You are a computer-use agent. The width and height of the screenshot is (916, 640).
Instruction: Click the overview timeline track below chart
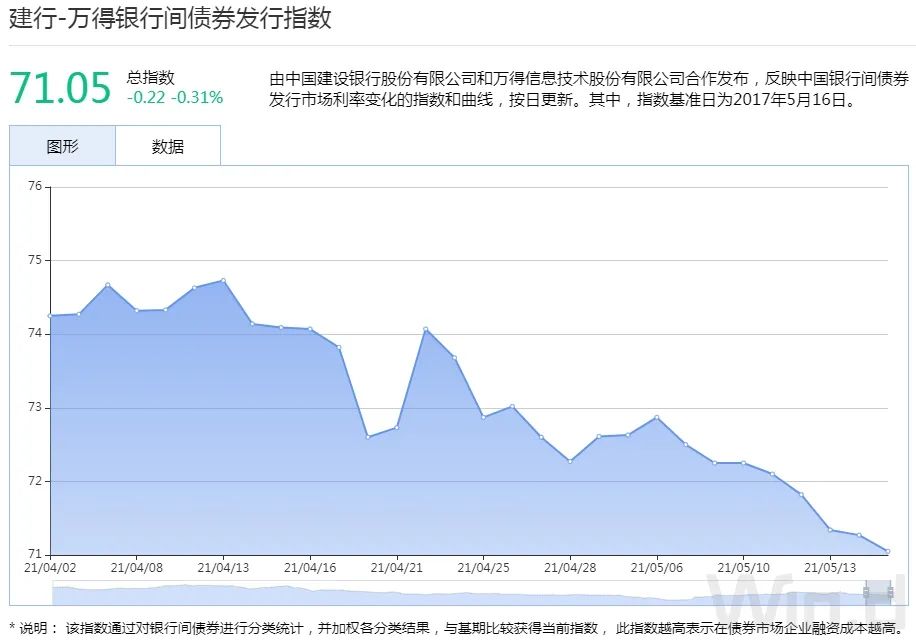[x=471, y=593]
